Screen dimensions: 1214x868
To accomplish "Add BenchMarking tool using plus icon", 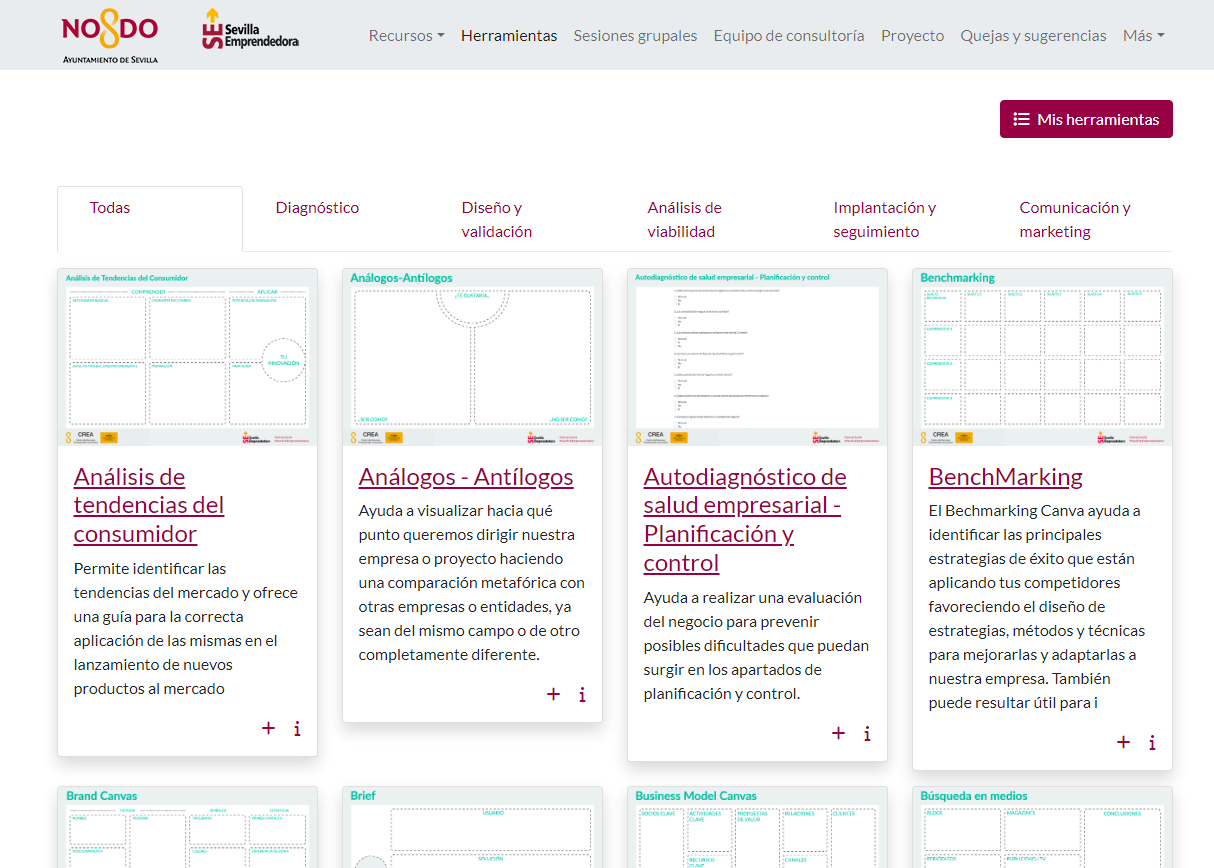I will [x=1123, y=742].
